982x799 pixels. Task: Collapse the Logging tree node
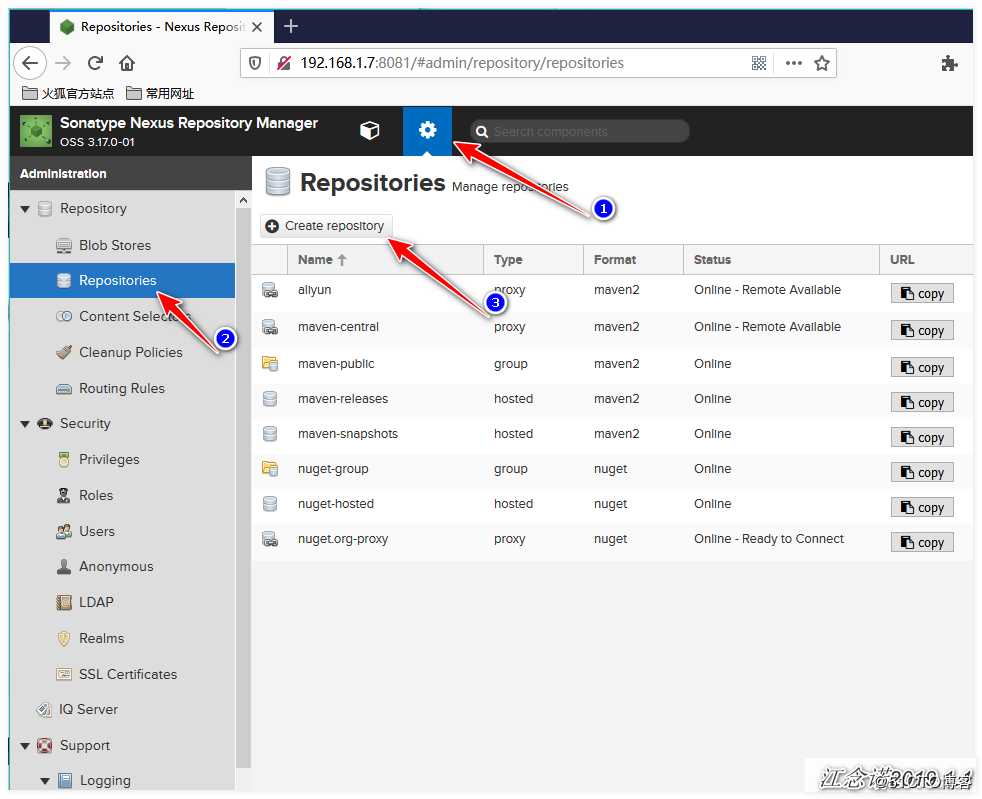pyautogui.click(x=45, y=781)
